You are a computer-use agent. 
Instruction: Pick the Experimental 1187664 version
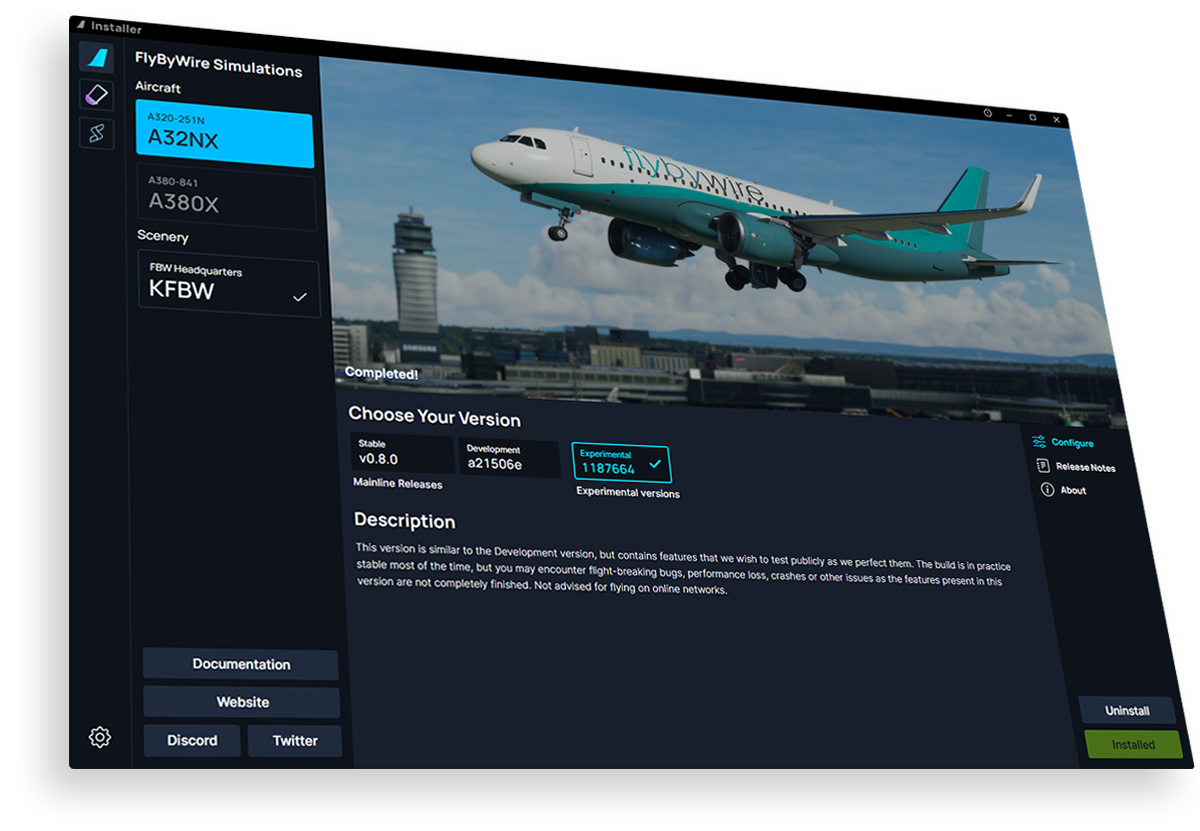pyautogui.click(x=621, y=463)
